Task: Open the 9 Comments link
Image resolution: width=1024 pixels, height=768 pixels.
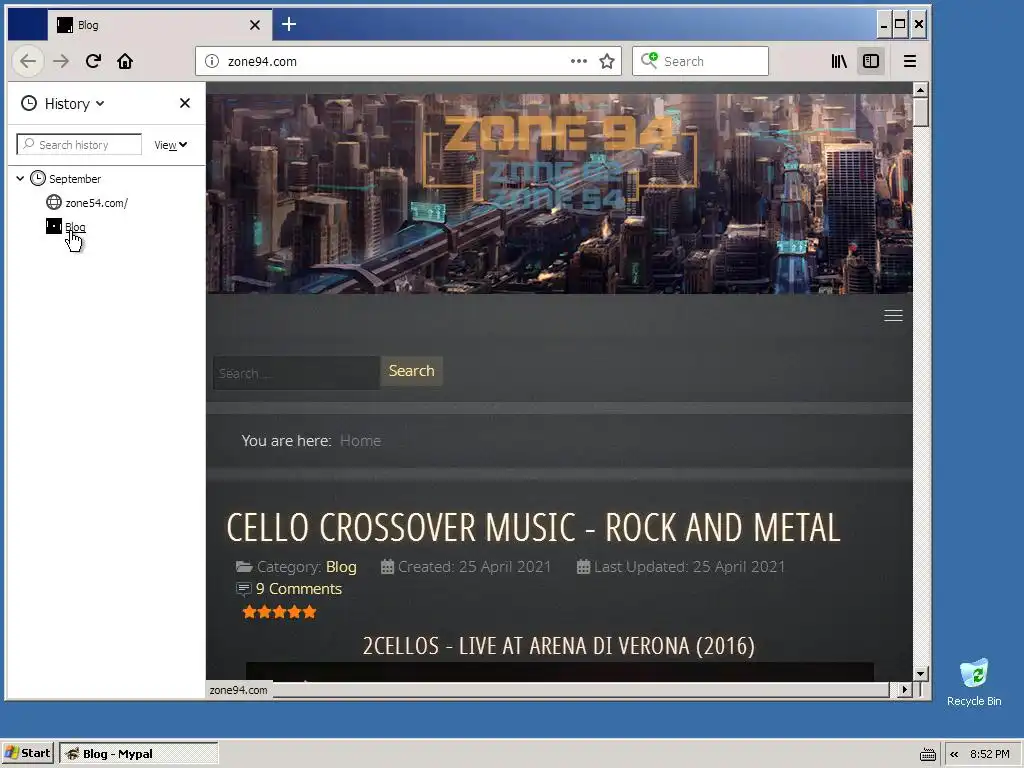Action: (x=298, y=589)
